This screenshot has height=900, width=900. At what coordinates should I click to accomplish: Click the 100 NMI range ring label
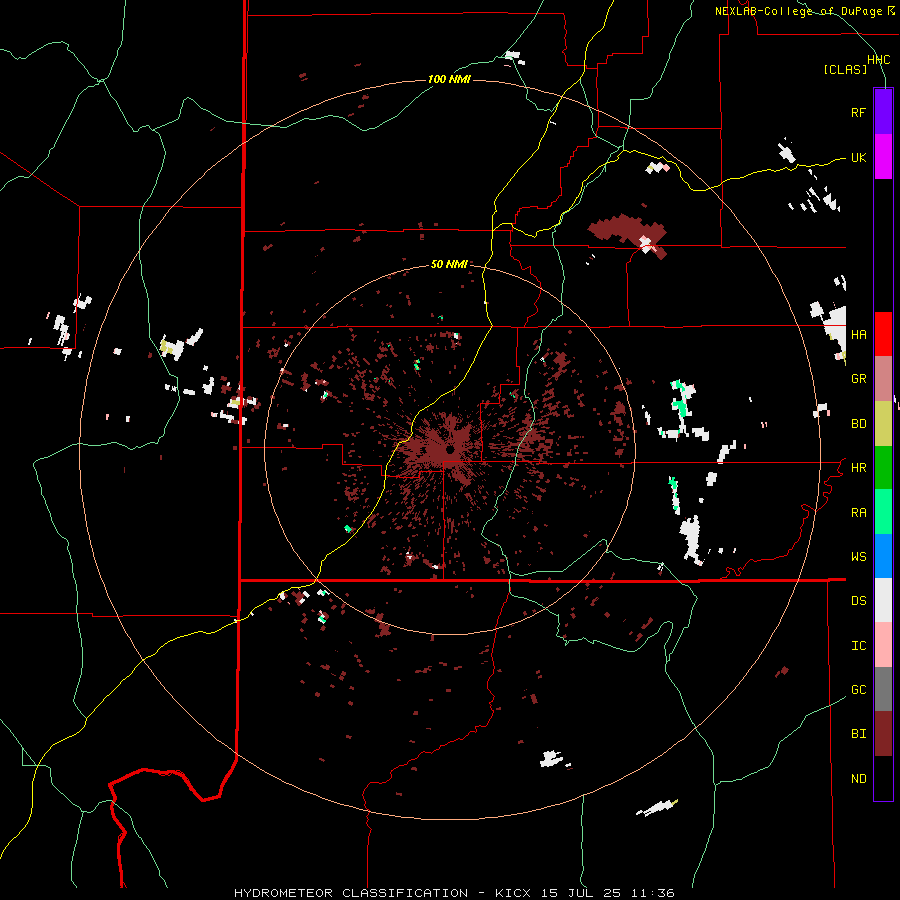click(x=449, y=79)
